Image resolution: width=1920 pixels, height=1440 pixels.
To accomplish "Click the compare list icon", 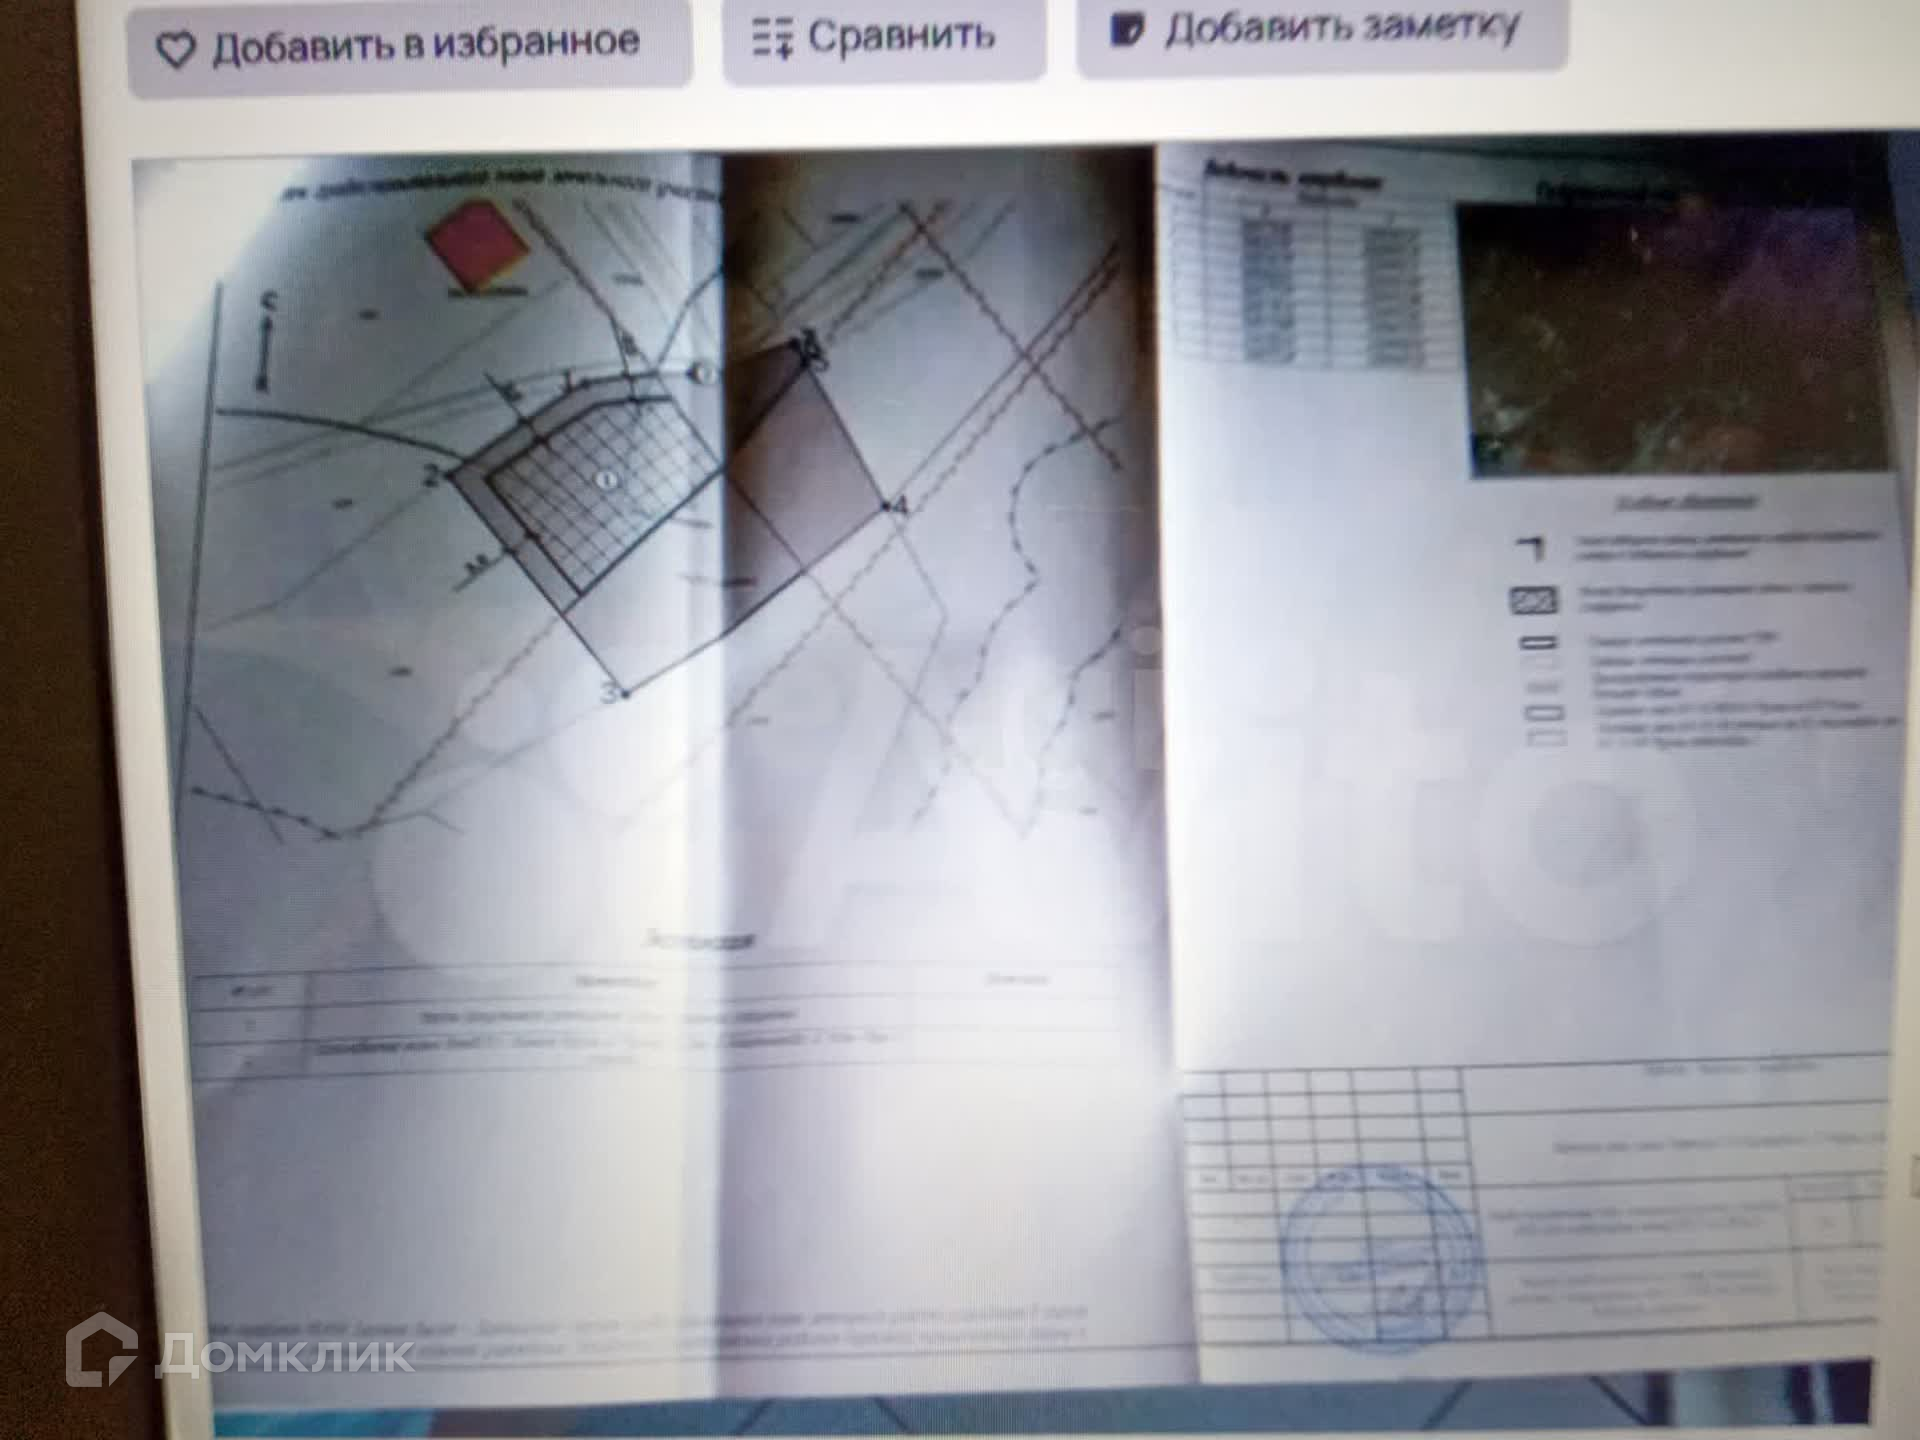I will tap(772, 38).
